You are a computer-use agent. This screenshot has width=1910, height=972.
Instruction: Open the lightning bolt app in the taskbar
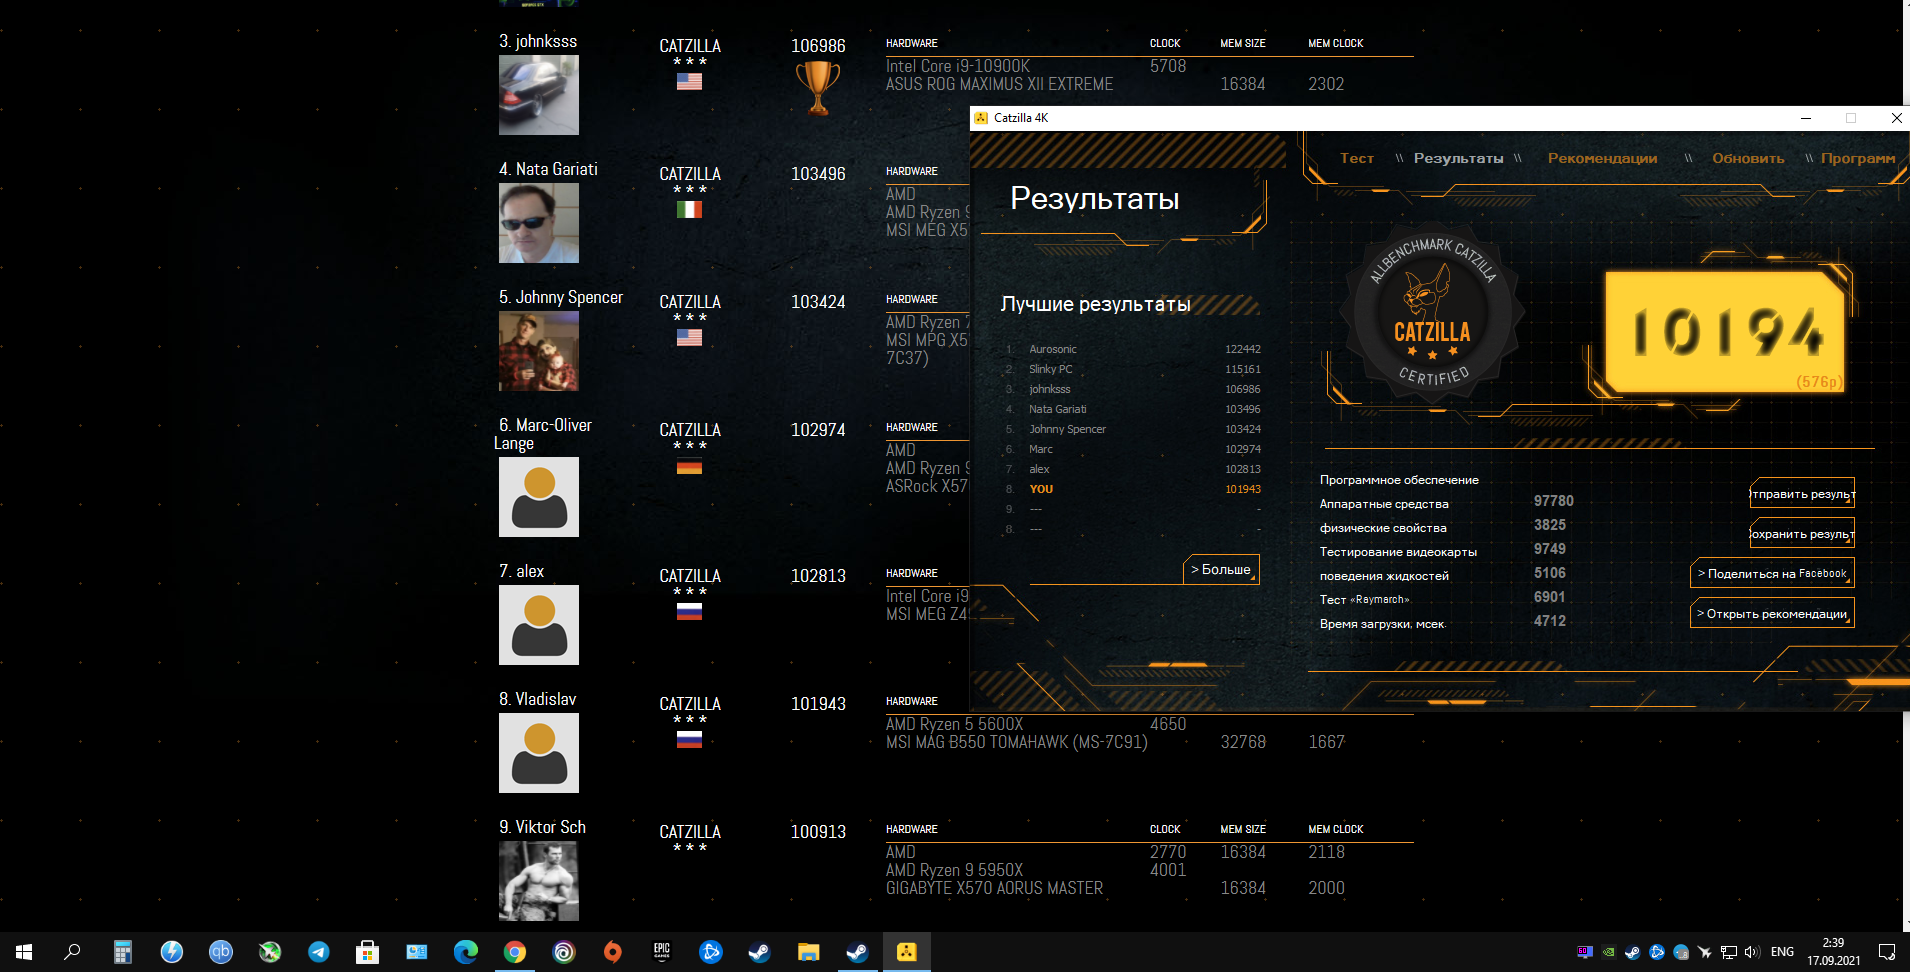click(171, 952)
